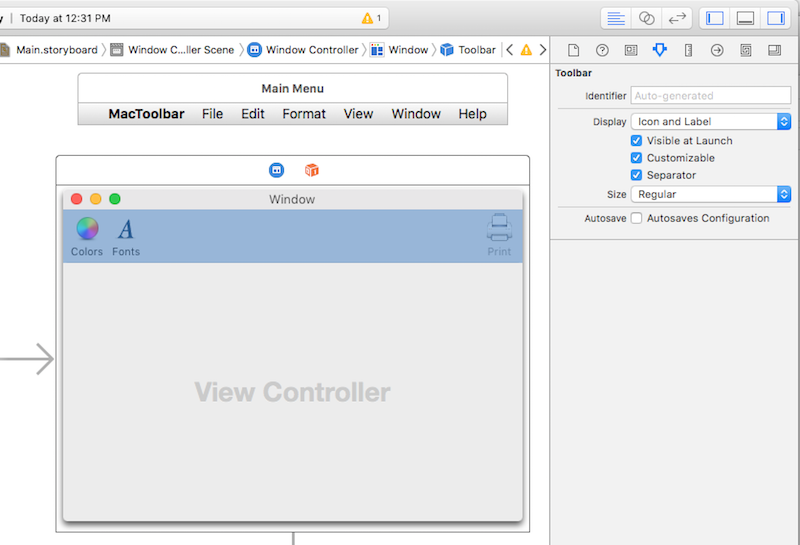This screenshot has width=800, height=545.
Task: Uncheck the Separator checkbox
Action: 636,176
